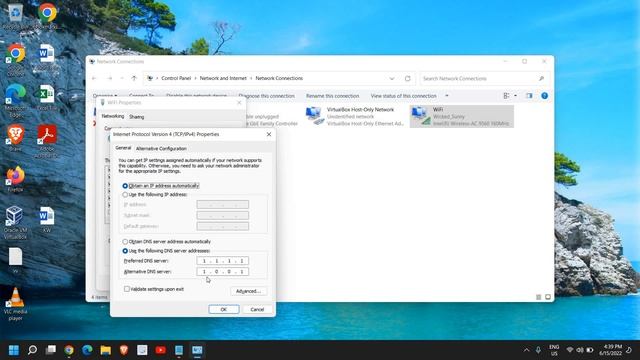Close the IPv4 Properties dialog
This screenshot has height=360, width=640.
click(269, 134)
